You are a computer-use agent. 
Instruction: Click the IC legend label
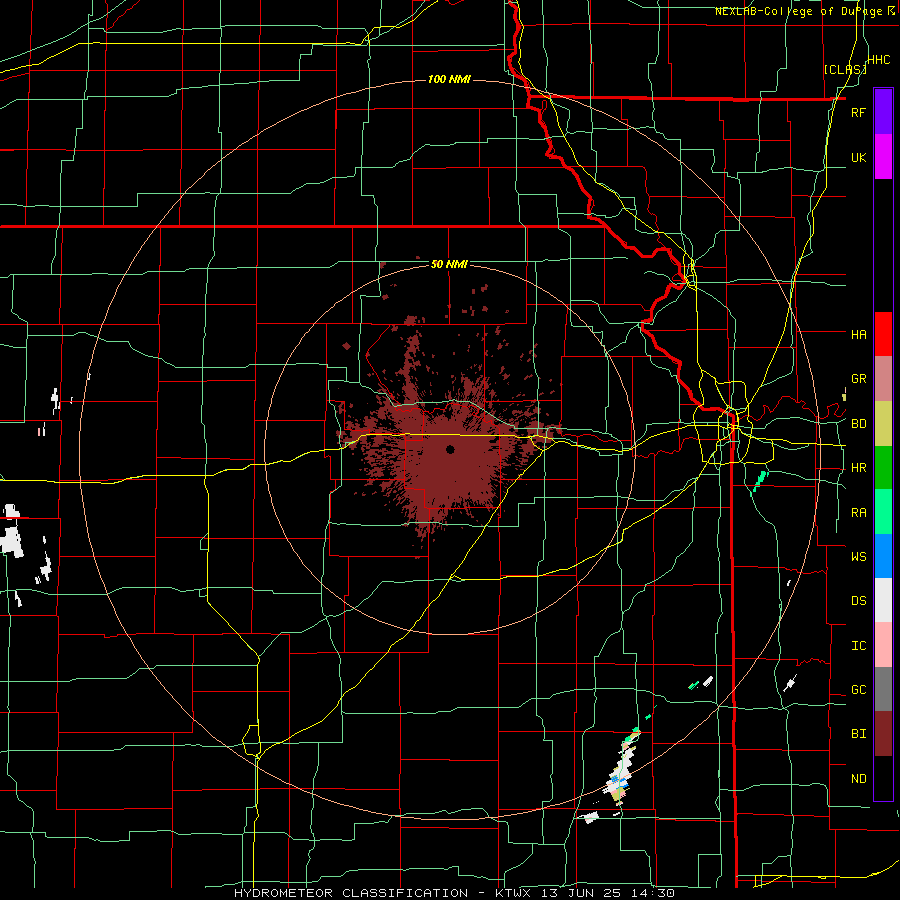858,646
